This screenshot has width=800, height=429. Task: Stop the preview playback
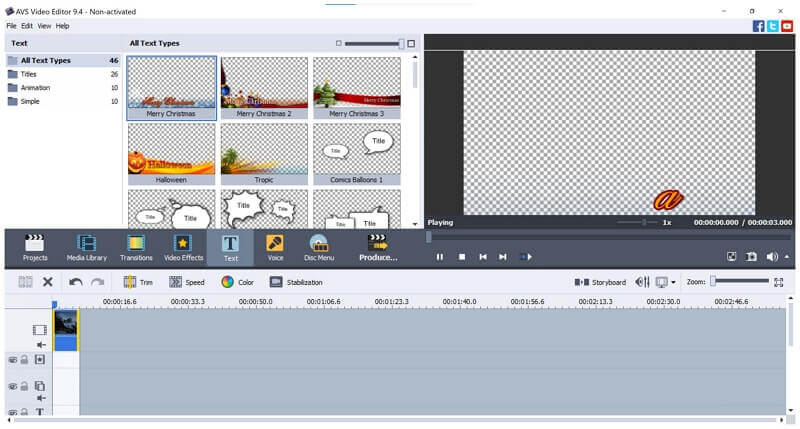[x=462, y=257]
